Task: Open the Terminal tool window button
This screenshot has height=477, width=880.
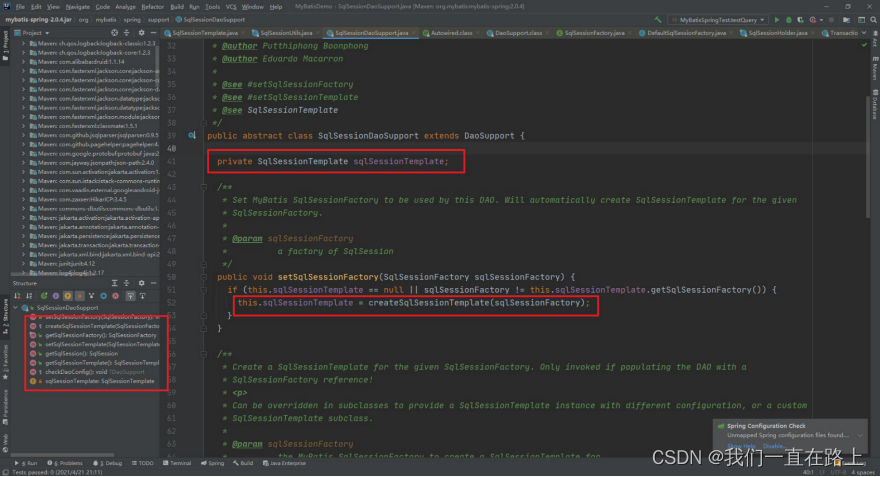Action: point(177,464)
